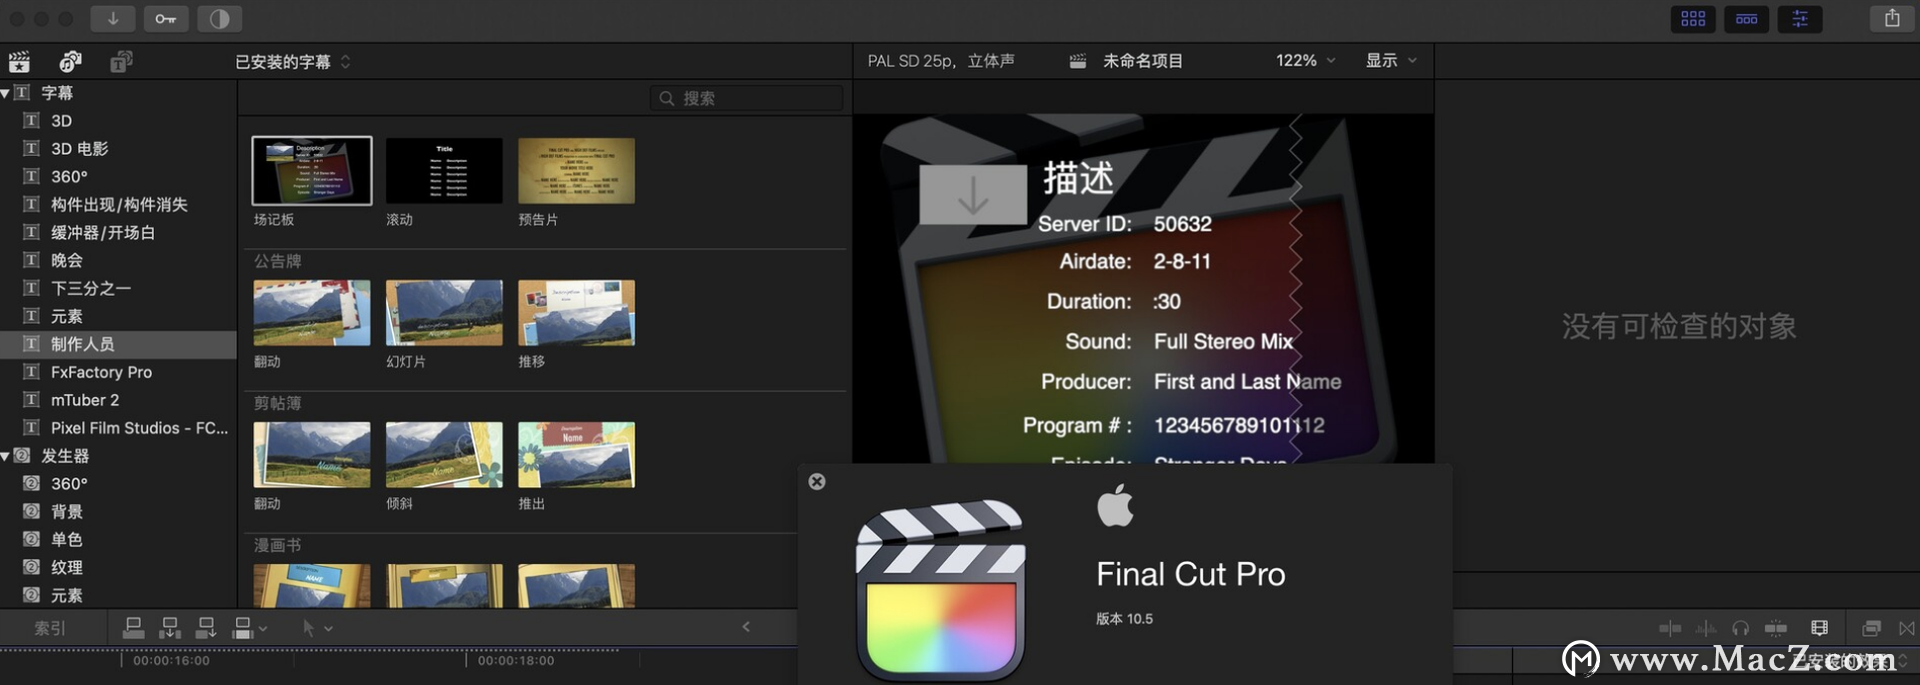Toggle audio skimming waveform icon
Image resolution: width=1920 pixels, height=685 pixels.
coord(1706,628)
